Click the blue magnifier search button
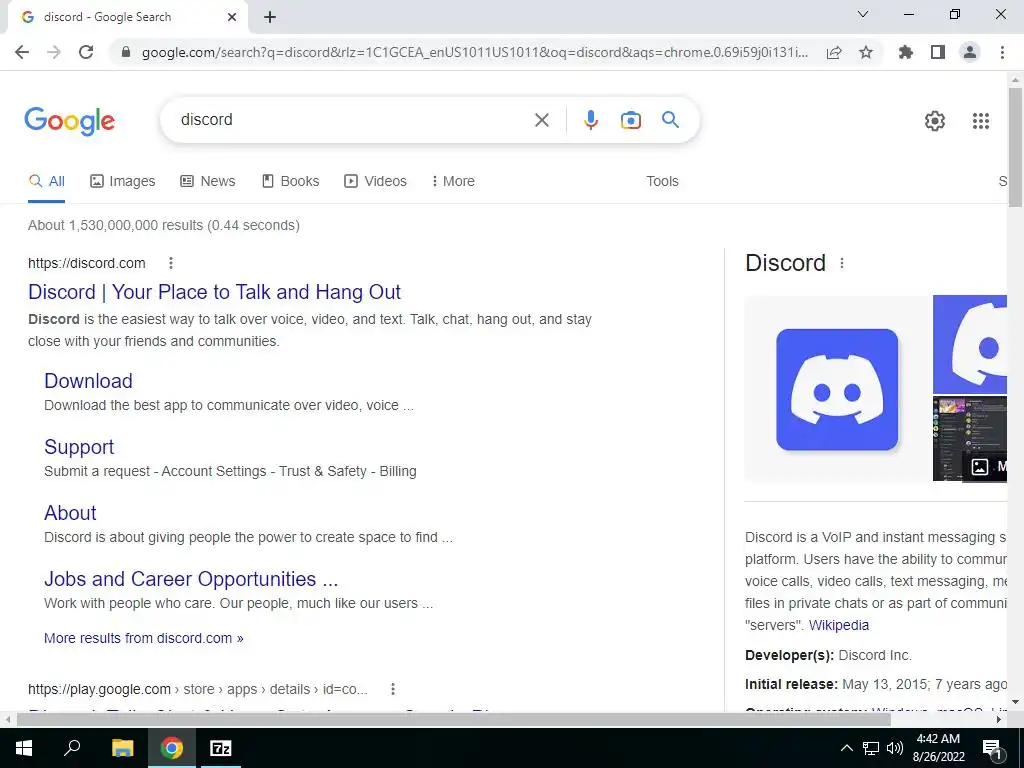The height and width of the screenshot is (768, 1024). coord(670,120)
